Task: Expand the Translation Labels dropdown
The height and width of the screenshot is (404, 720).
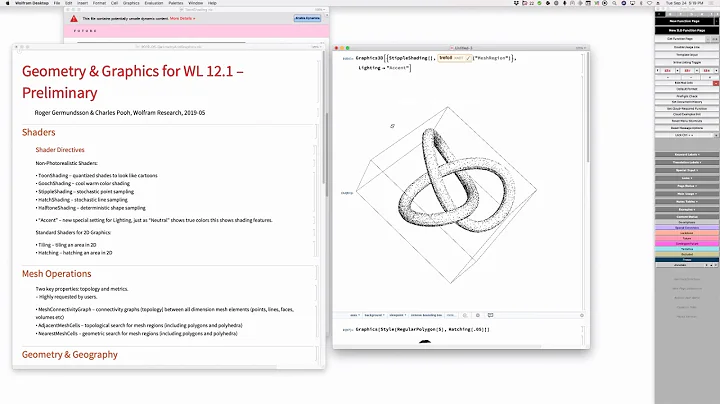Action: click(x=687, y=163)
